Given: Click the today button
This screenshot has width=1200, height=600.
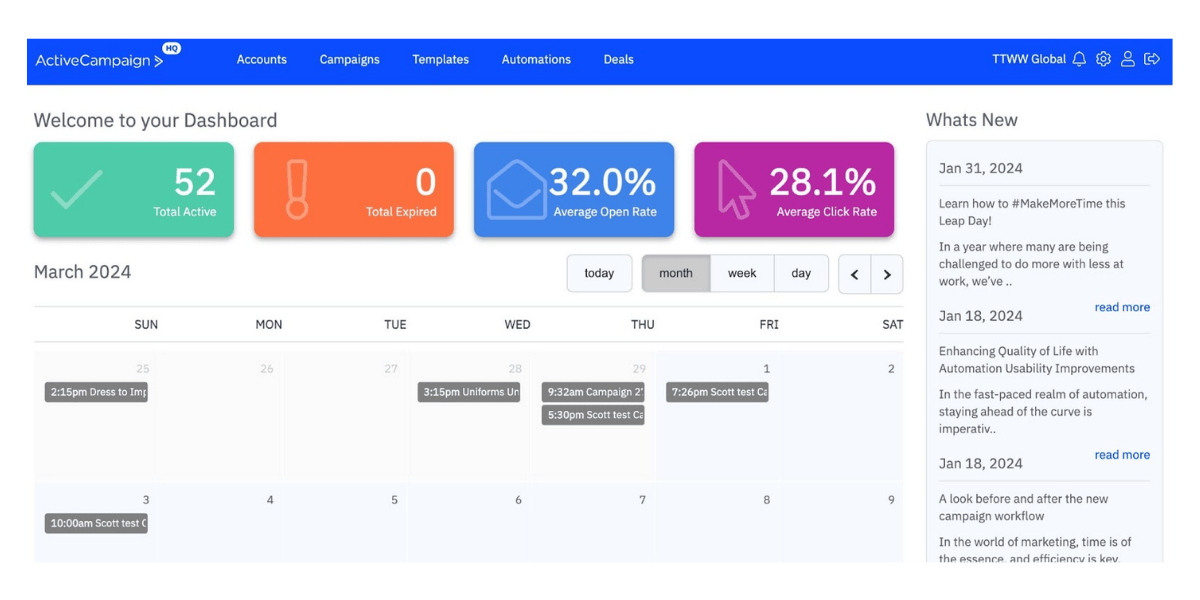Looking at the screenshot, I should tap(599, 272).
